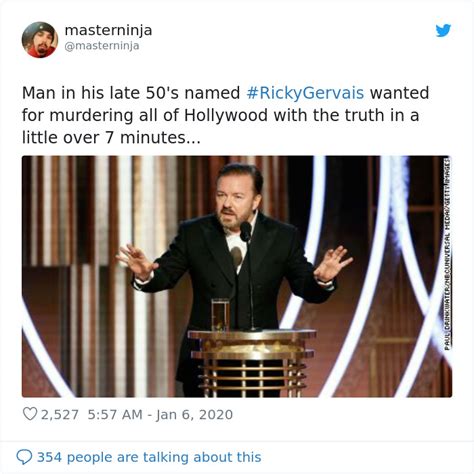Click the drink glass on the podium
This screenshot has width=474, height=474.
point(220,315)
